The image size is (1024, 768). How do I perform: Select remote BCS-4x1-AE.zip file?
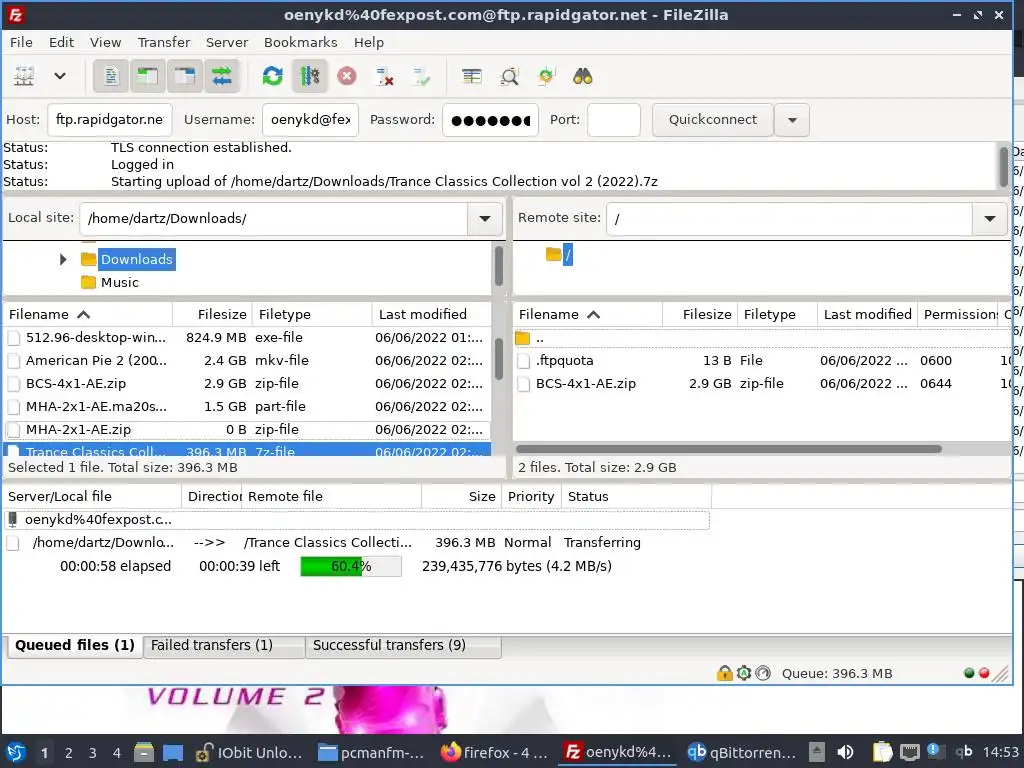[x=762, y=383]
